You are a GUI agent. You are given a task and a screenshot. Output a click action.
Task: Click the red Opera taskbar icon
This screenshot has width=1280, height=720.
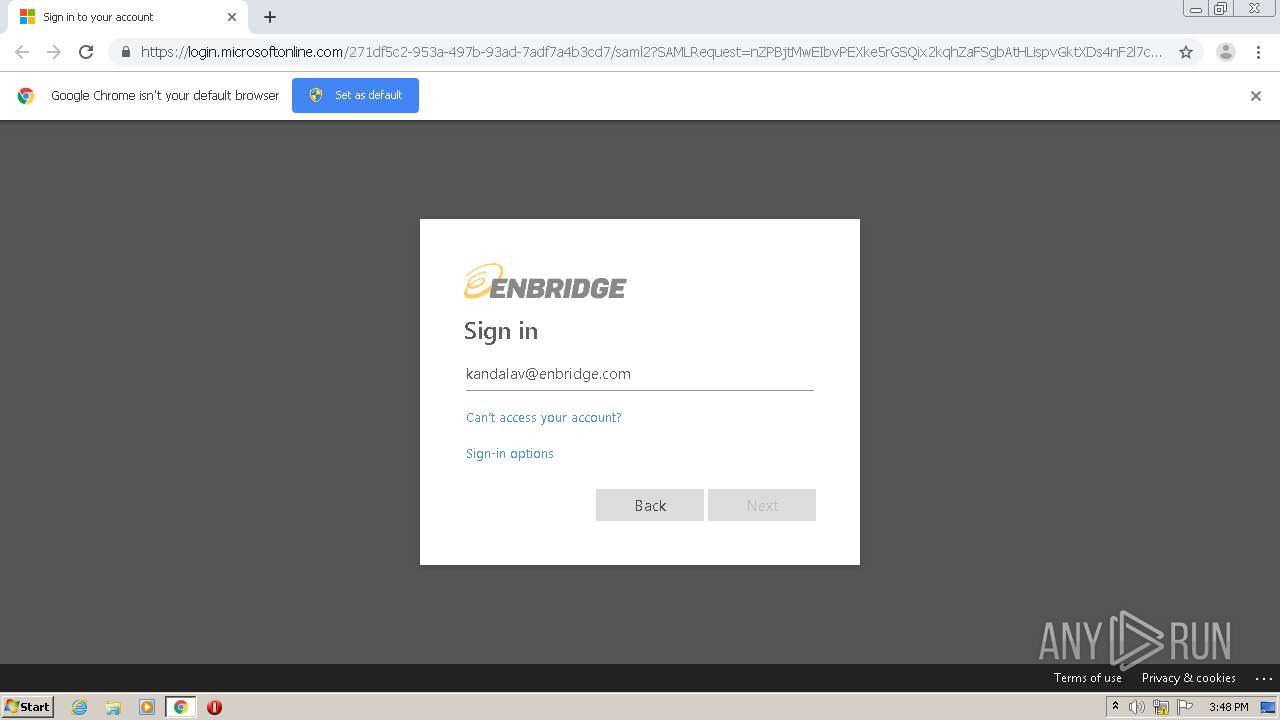pyautogui.click(x=214, y=707)
